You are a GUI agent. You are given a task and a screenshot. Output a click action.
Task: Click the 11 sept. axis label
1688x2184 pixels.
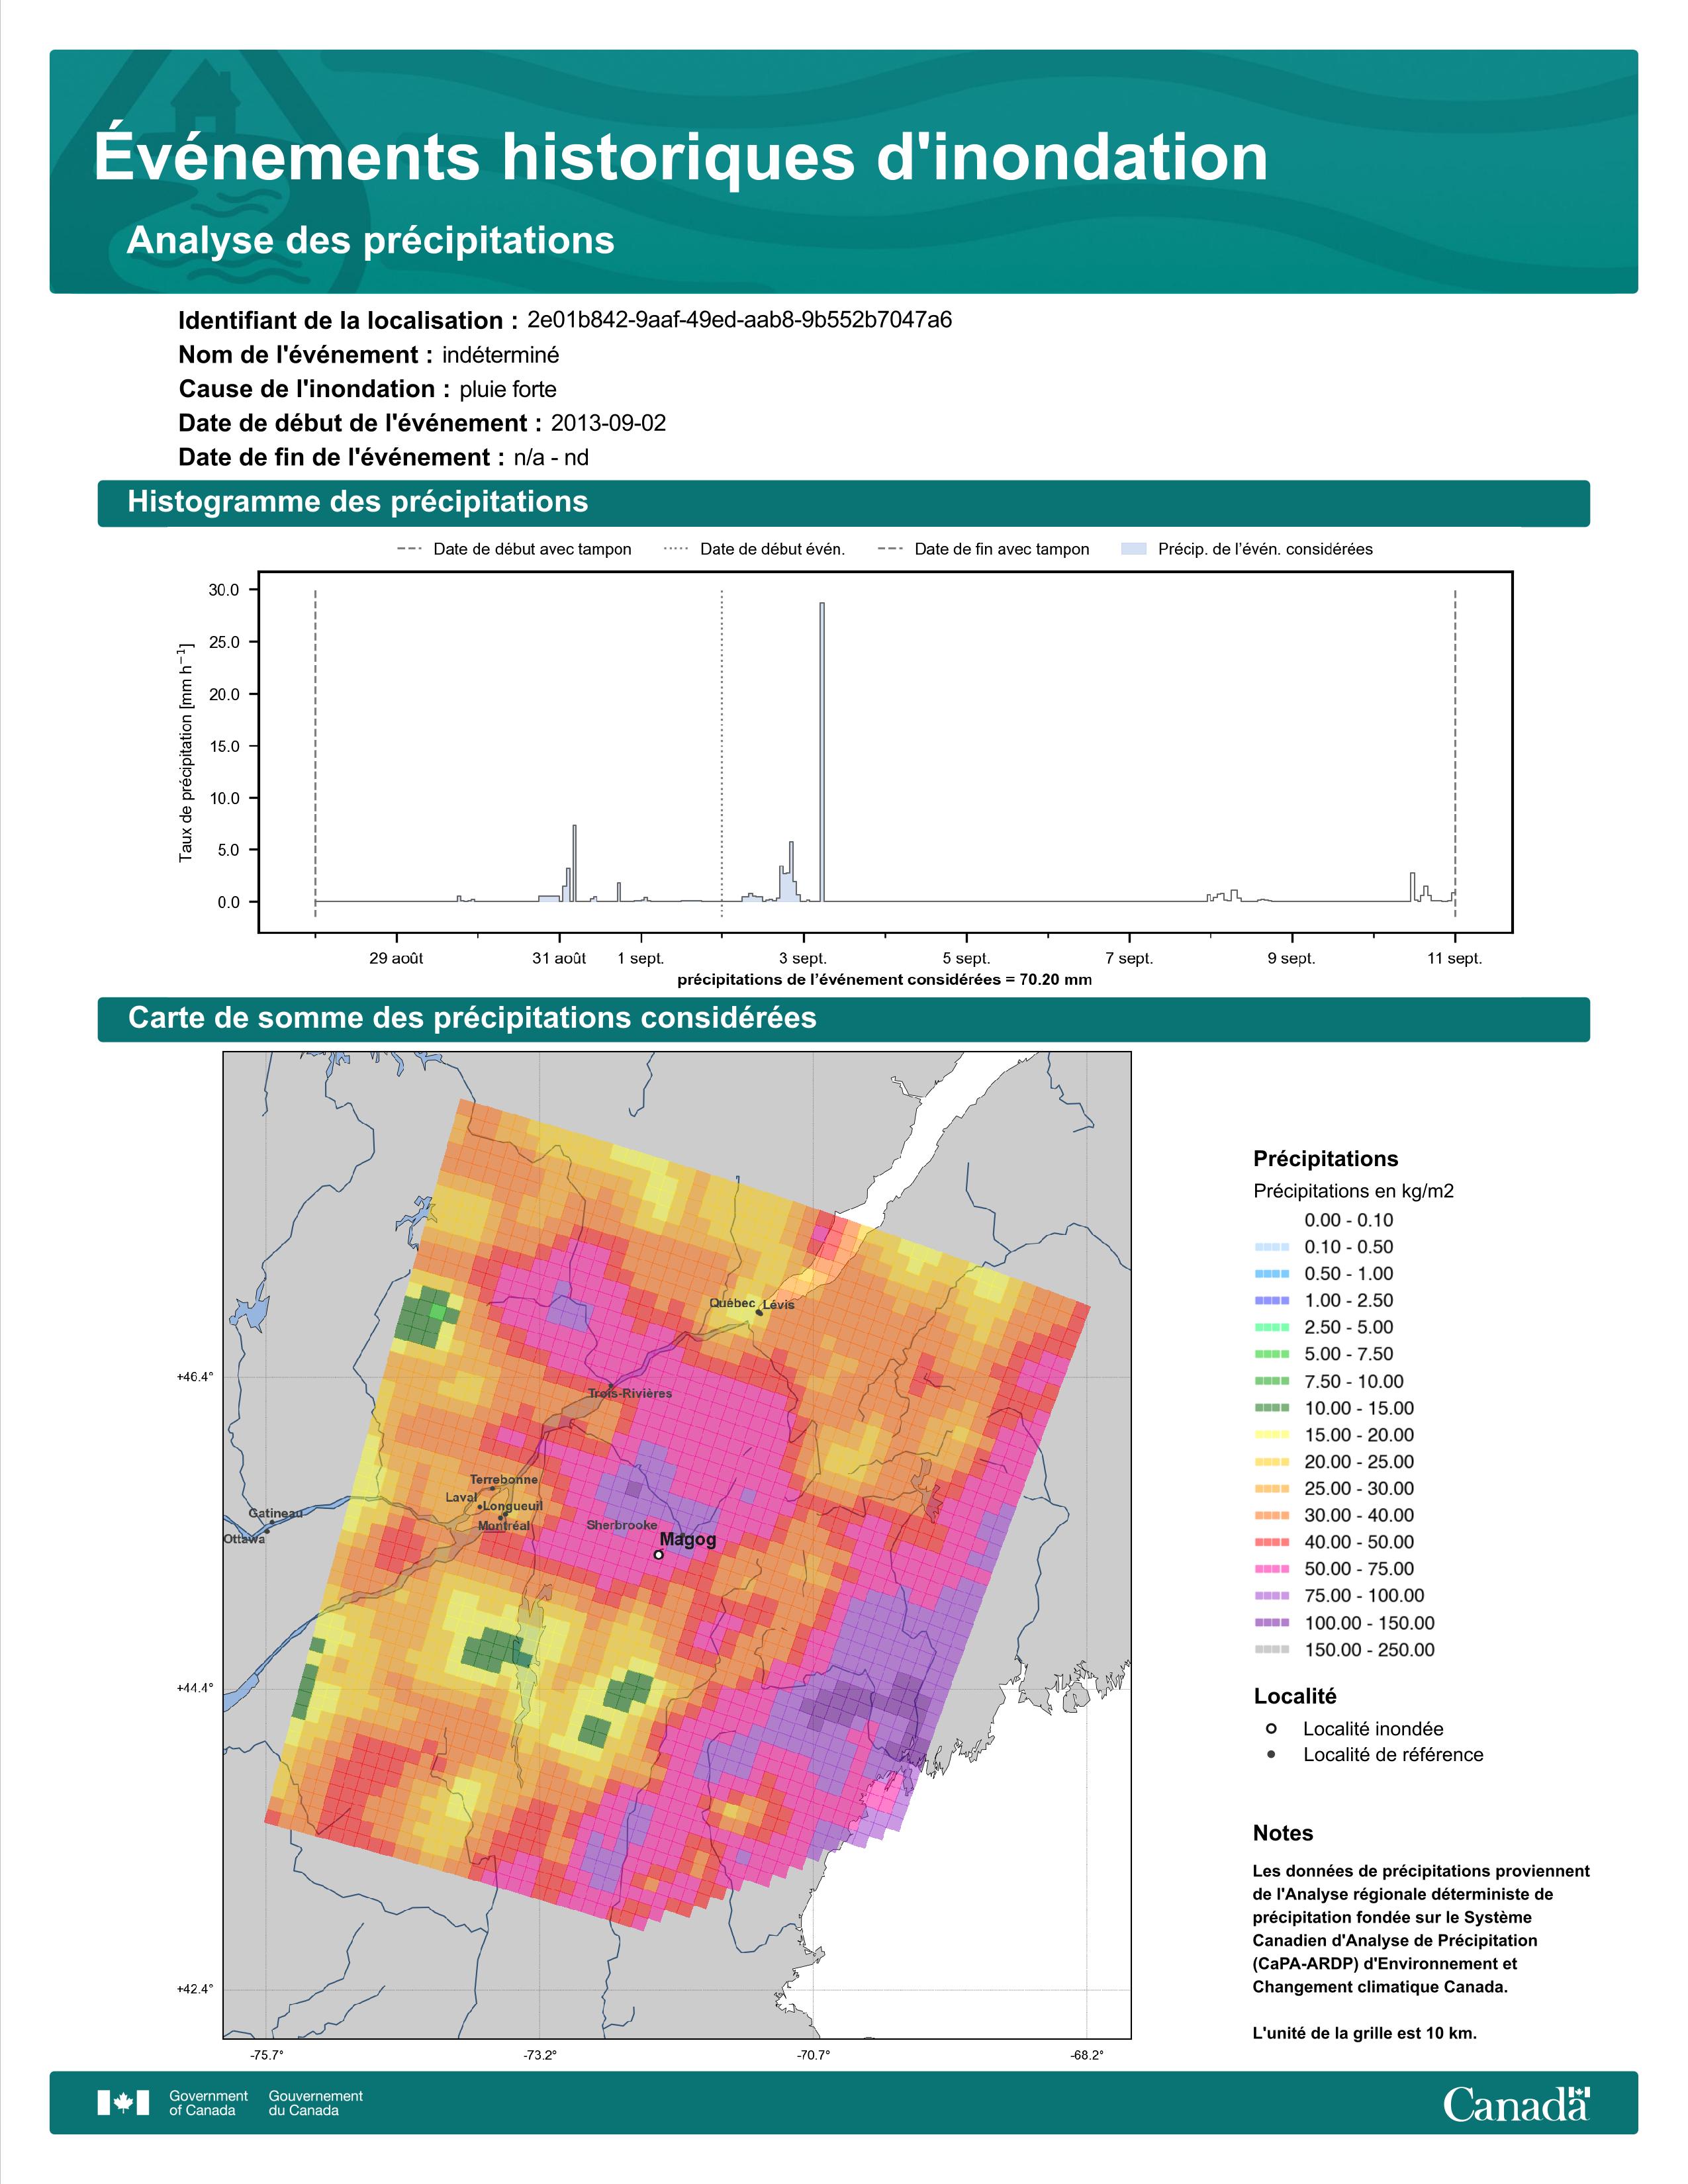[1454, 958]
